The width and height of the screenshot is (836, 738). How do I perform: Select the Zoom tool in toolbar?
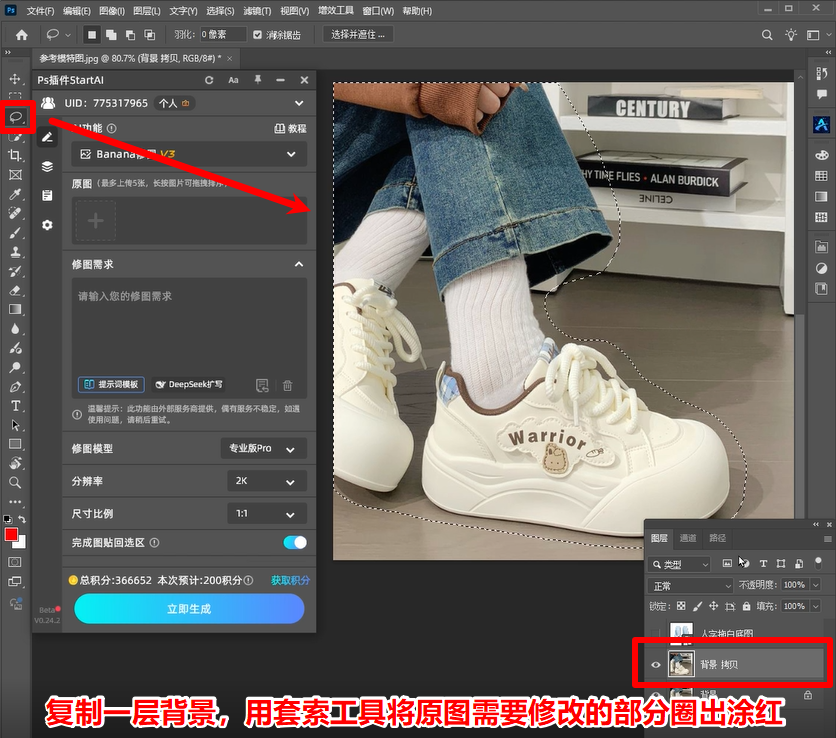pos(15,483)
